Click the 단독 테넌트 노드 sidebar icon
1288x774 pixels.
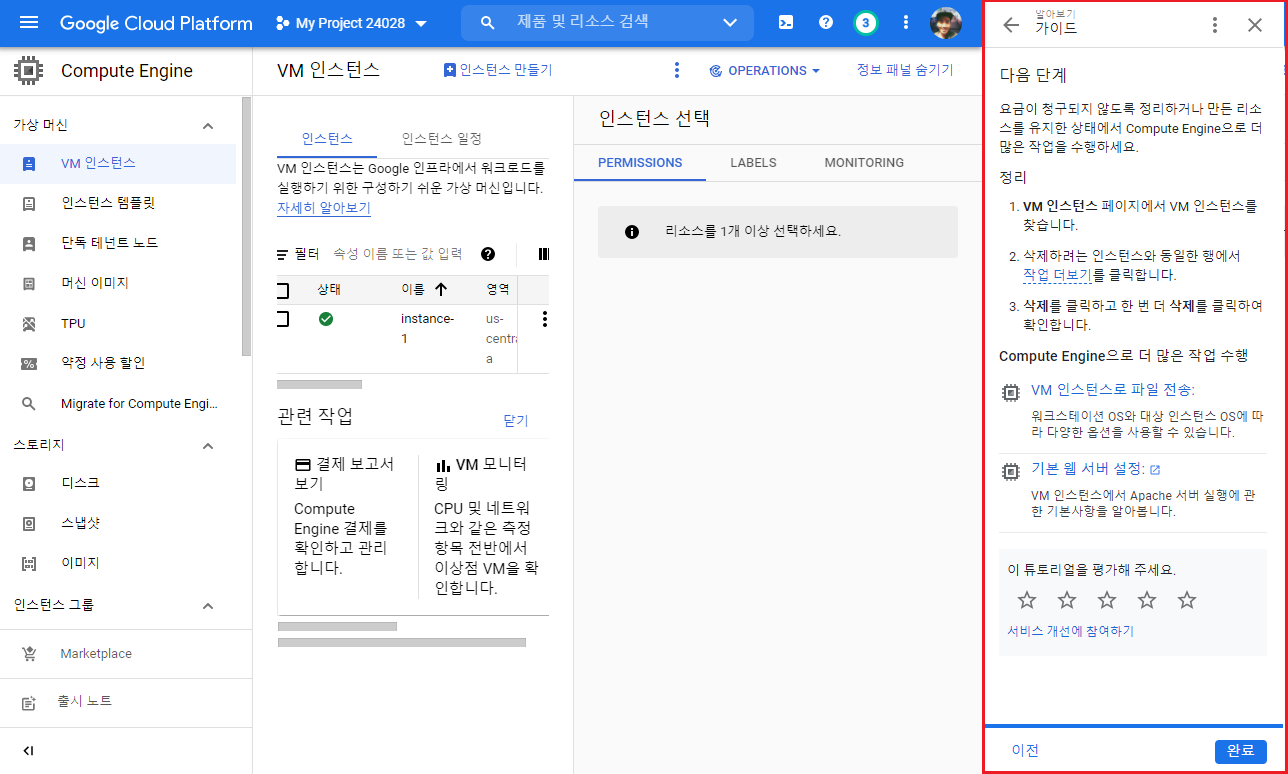click(x=28, y=243)
